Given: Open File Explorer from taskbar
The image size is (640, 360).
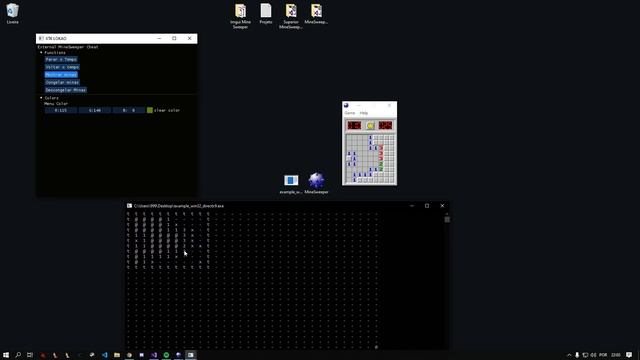Looking at the screenshot, I should 117,355.
